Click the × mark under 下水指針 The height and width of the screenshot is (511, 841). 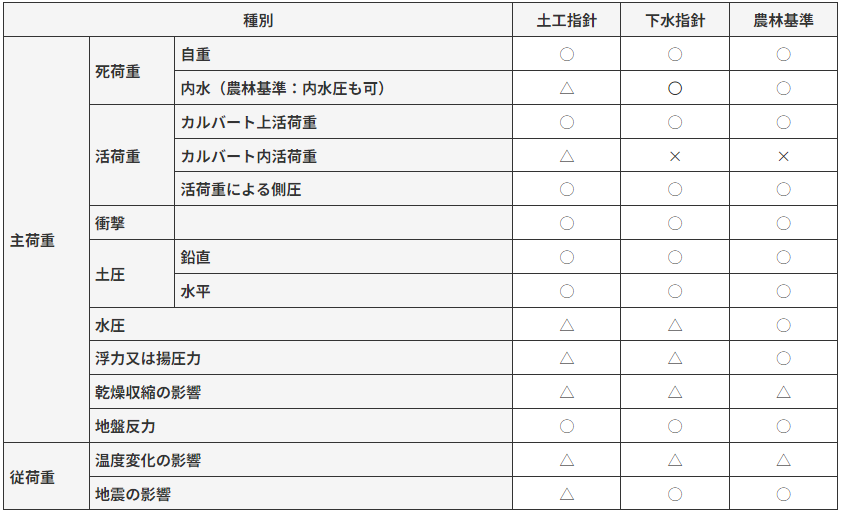pyautogui.click(x=675, y=157)
